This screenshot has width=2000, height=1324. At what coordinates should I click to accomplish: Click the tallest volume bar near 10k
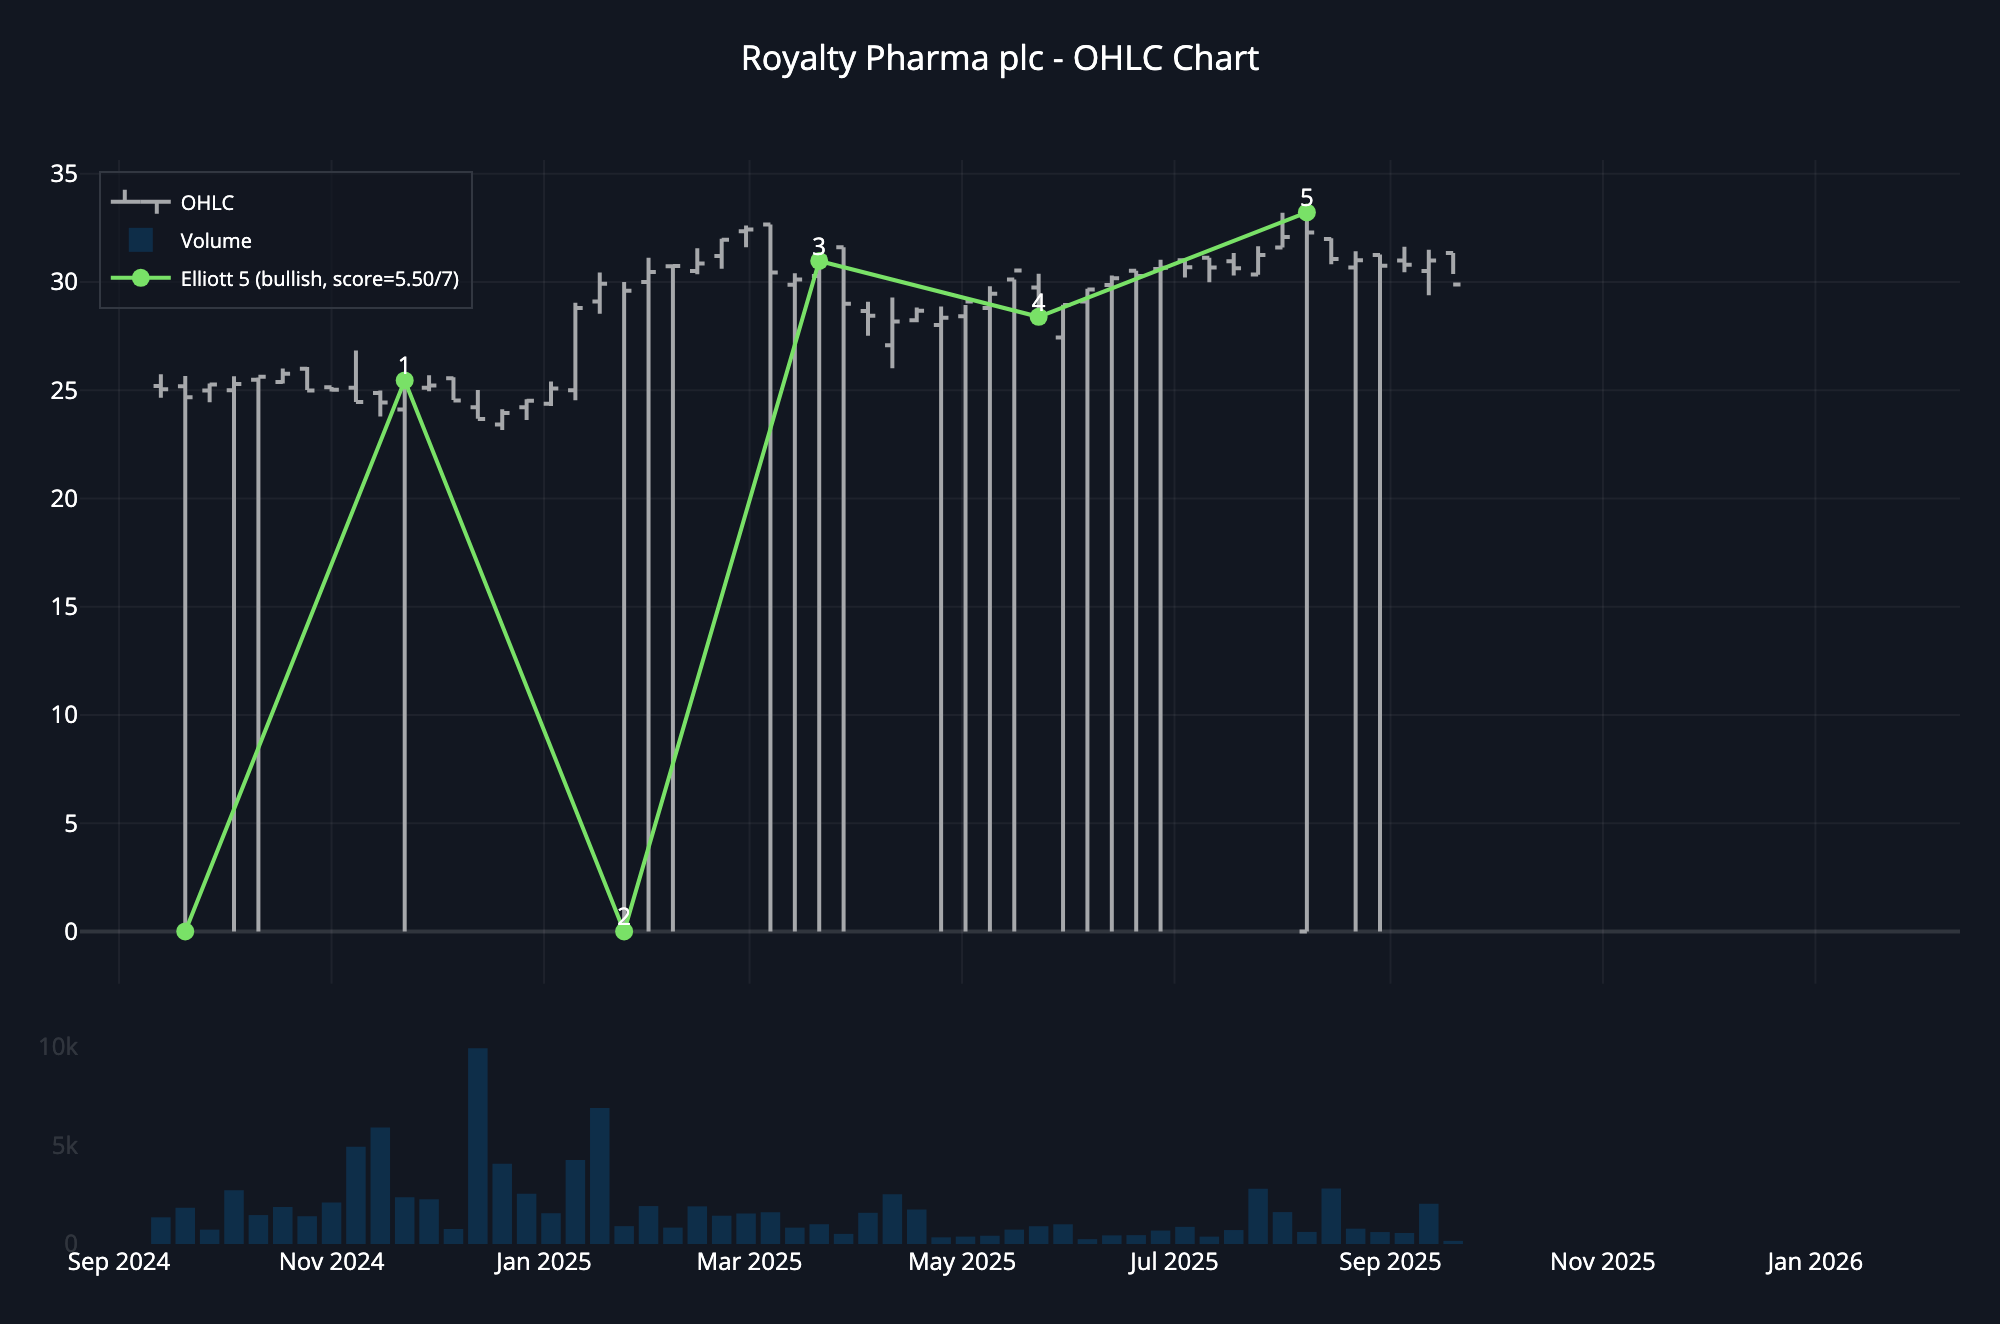(x=478, y=1145)
